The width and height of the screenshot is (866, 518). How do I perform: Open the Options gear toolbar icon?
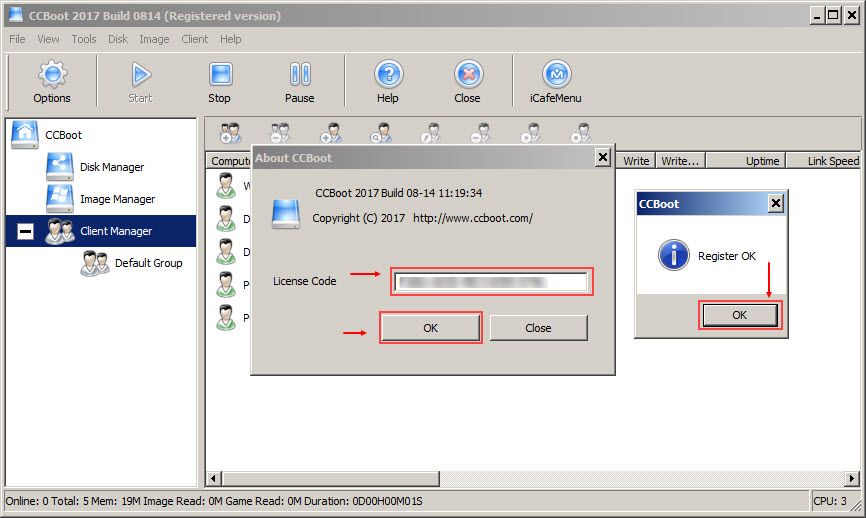[52, 82]
